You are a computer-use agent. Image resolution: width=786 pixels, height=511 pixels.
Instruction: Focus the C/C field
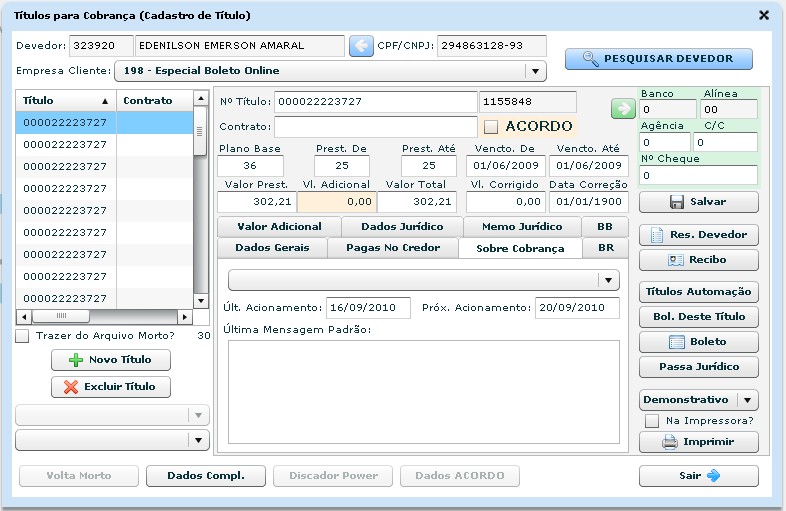(725, 142)
